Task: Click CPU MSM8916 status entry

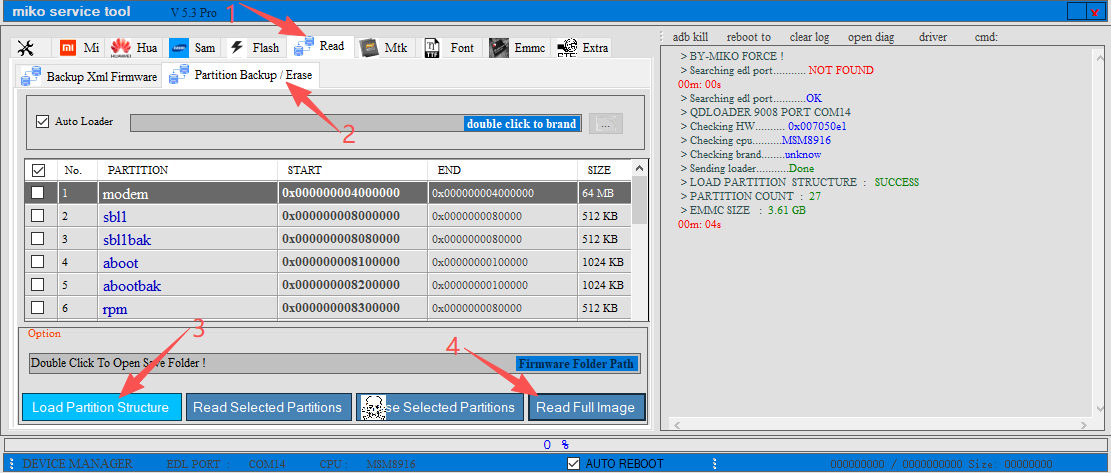Action: (x=367, y=465)
